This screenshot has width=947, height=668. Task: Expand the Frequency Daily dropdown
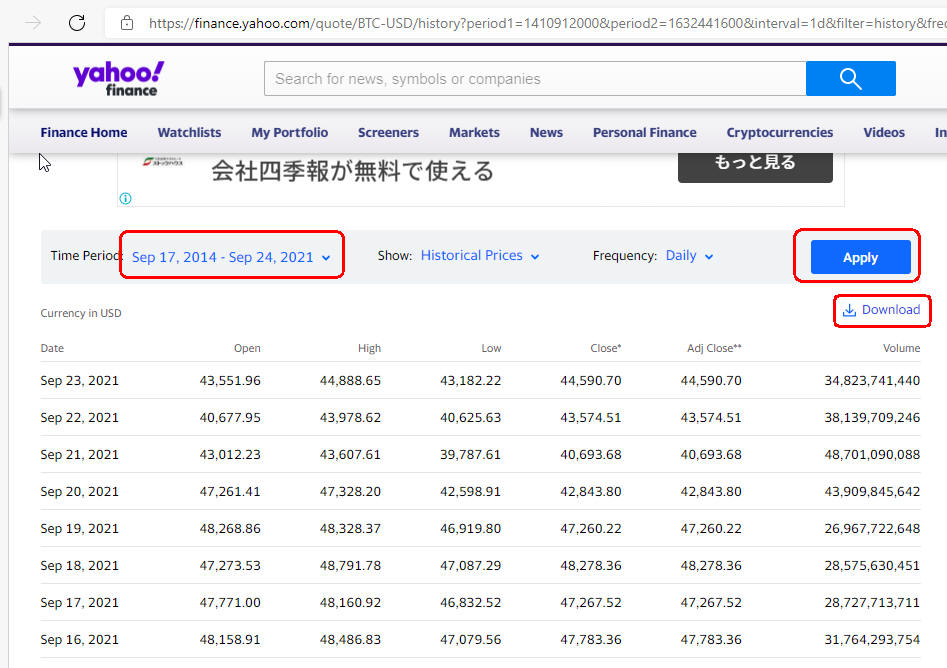[689, 255]
